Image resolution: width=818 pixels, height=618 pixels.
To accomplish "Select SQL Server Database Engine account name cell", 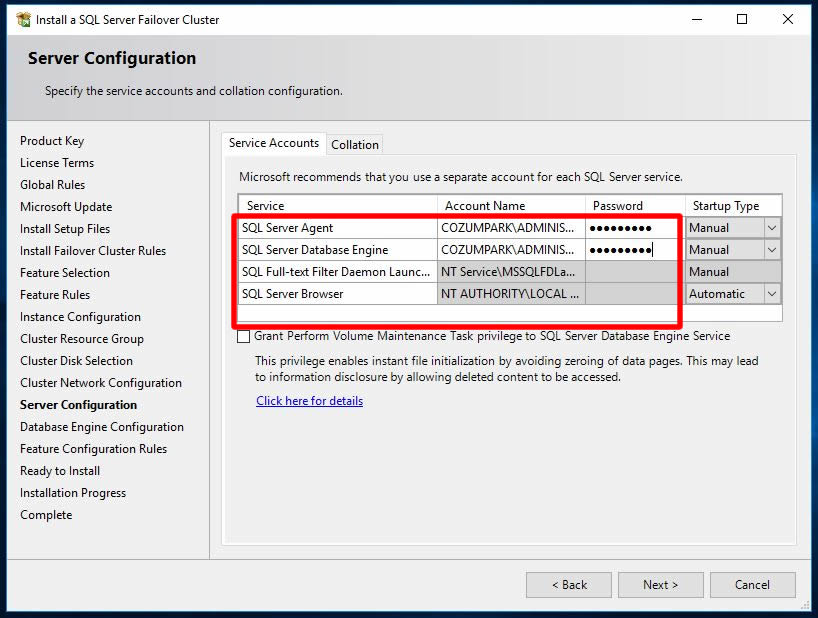I will tap(510, 250).
